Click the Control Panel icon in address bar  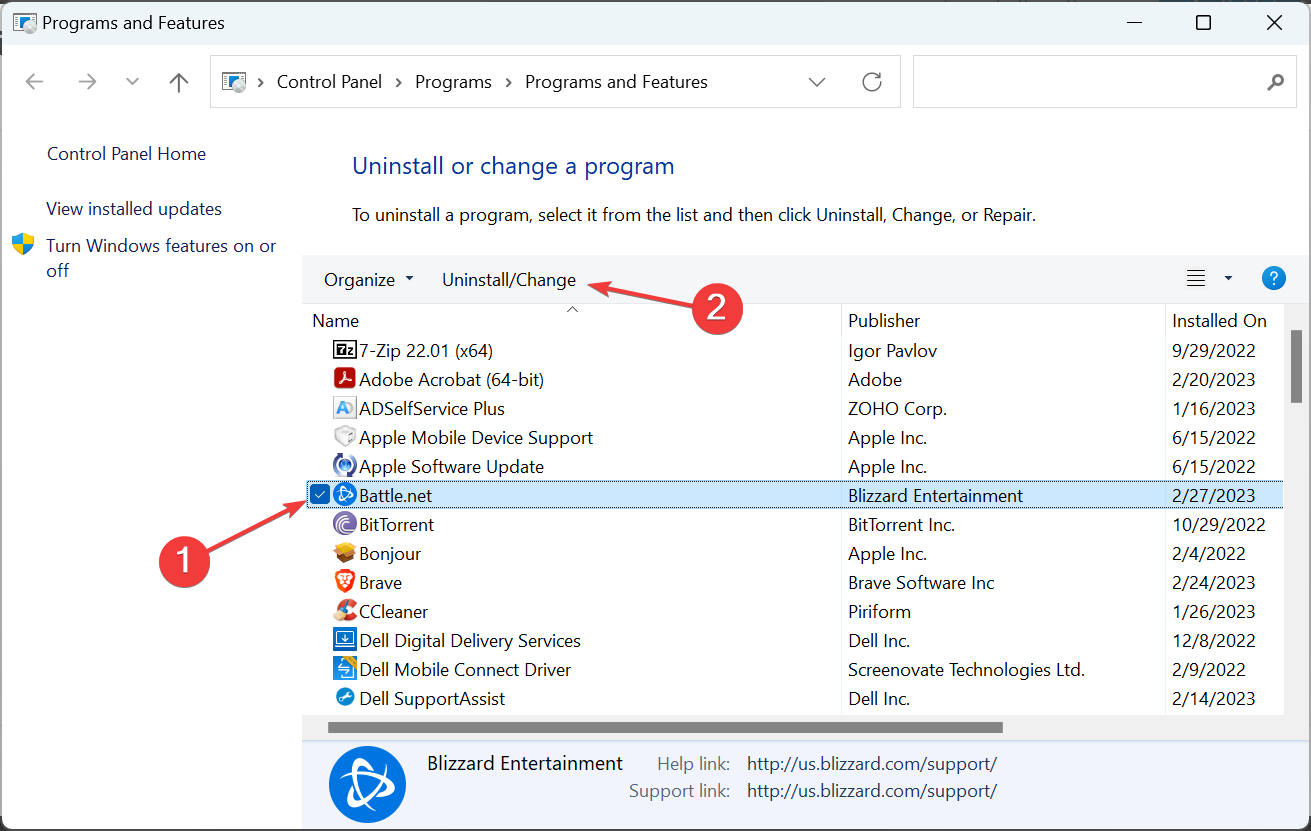coord(234,82)
